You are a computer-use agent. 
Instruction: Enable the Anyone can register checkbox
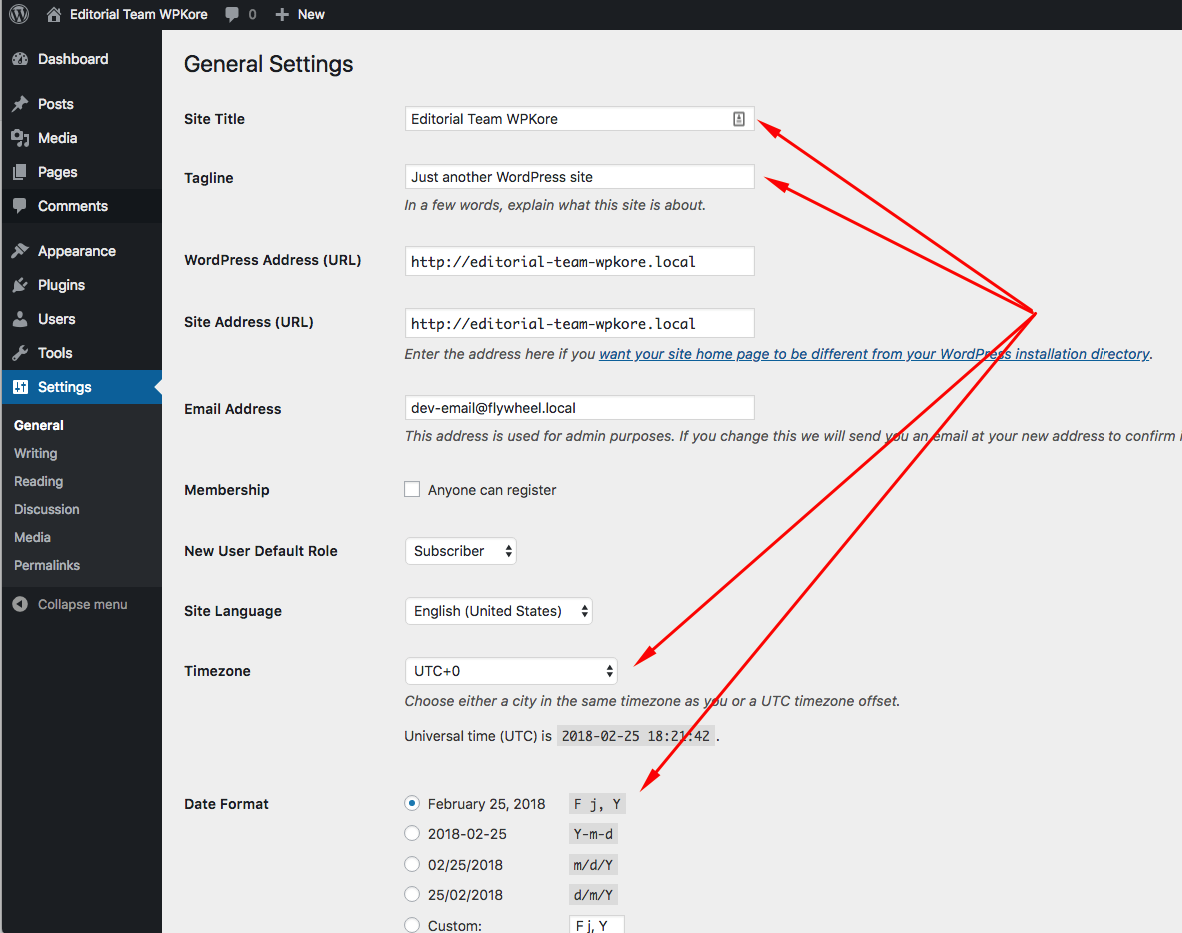(x=412, y=490)
